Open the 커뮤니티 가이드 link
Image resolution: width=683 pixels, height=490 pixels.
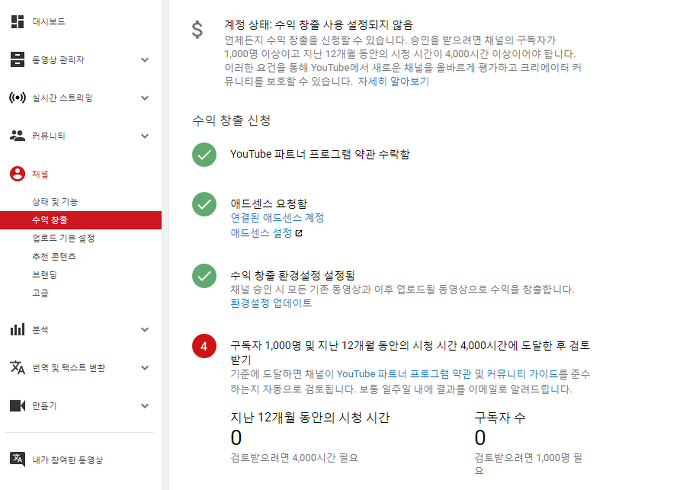tap(522, 374)
